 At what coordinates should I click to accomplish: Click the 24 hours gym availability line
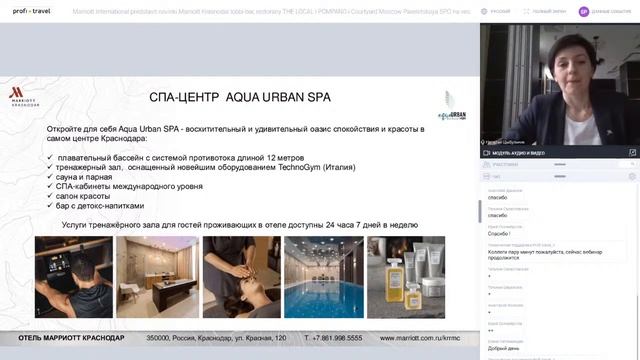pos(240,225)
